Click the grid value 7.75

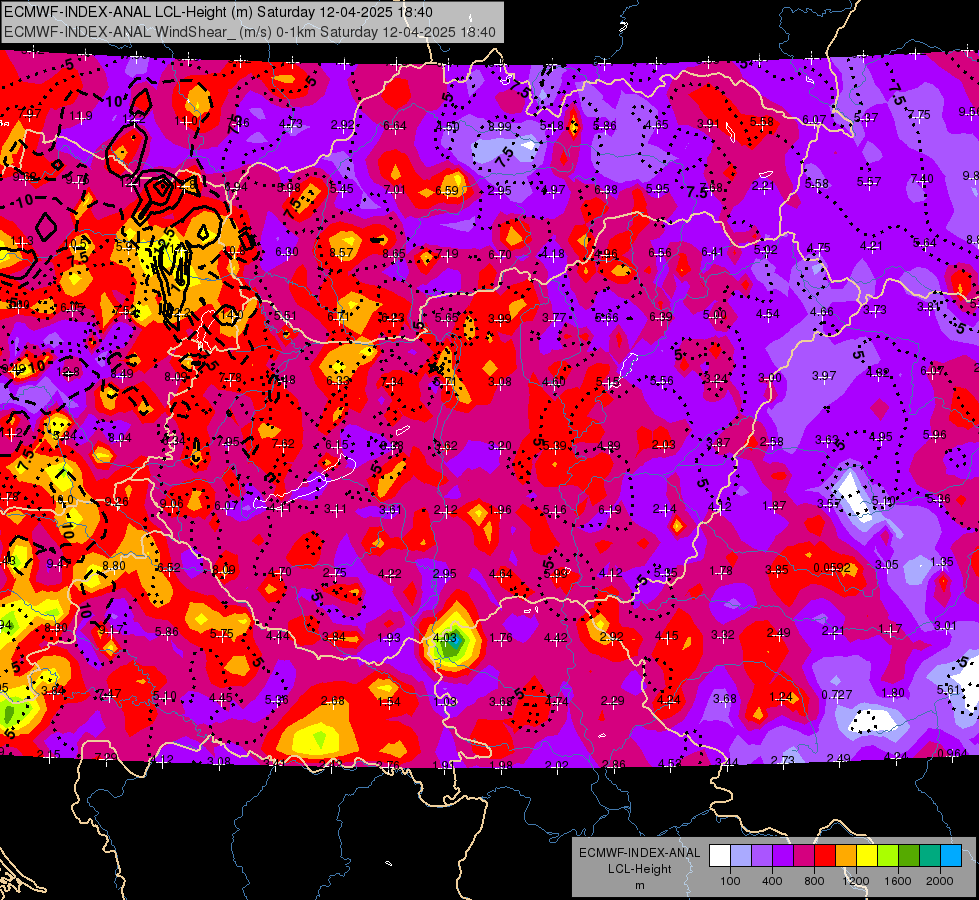point(919,114)
